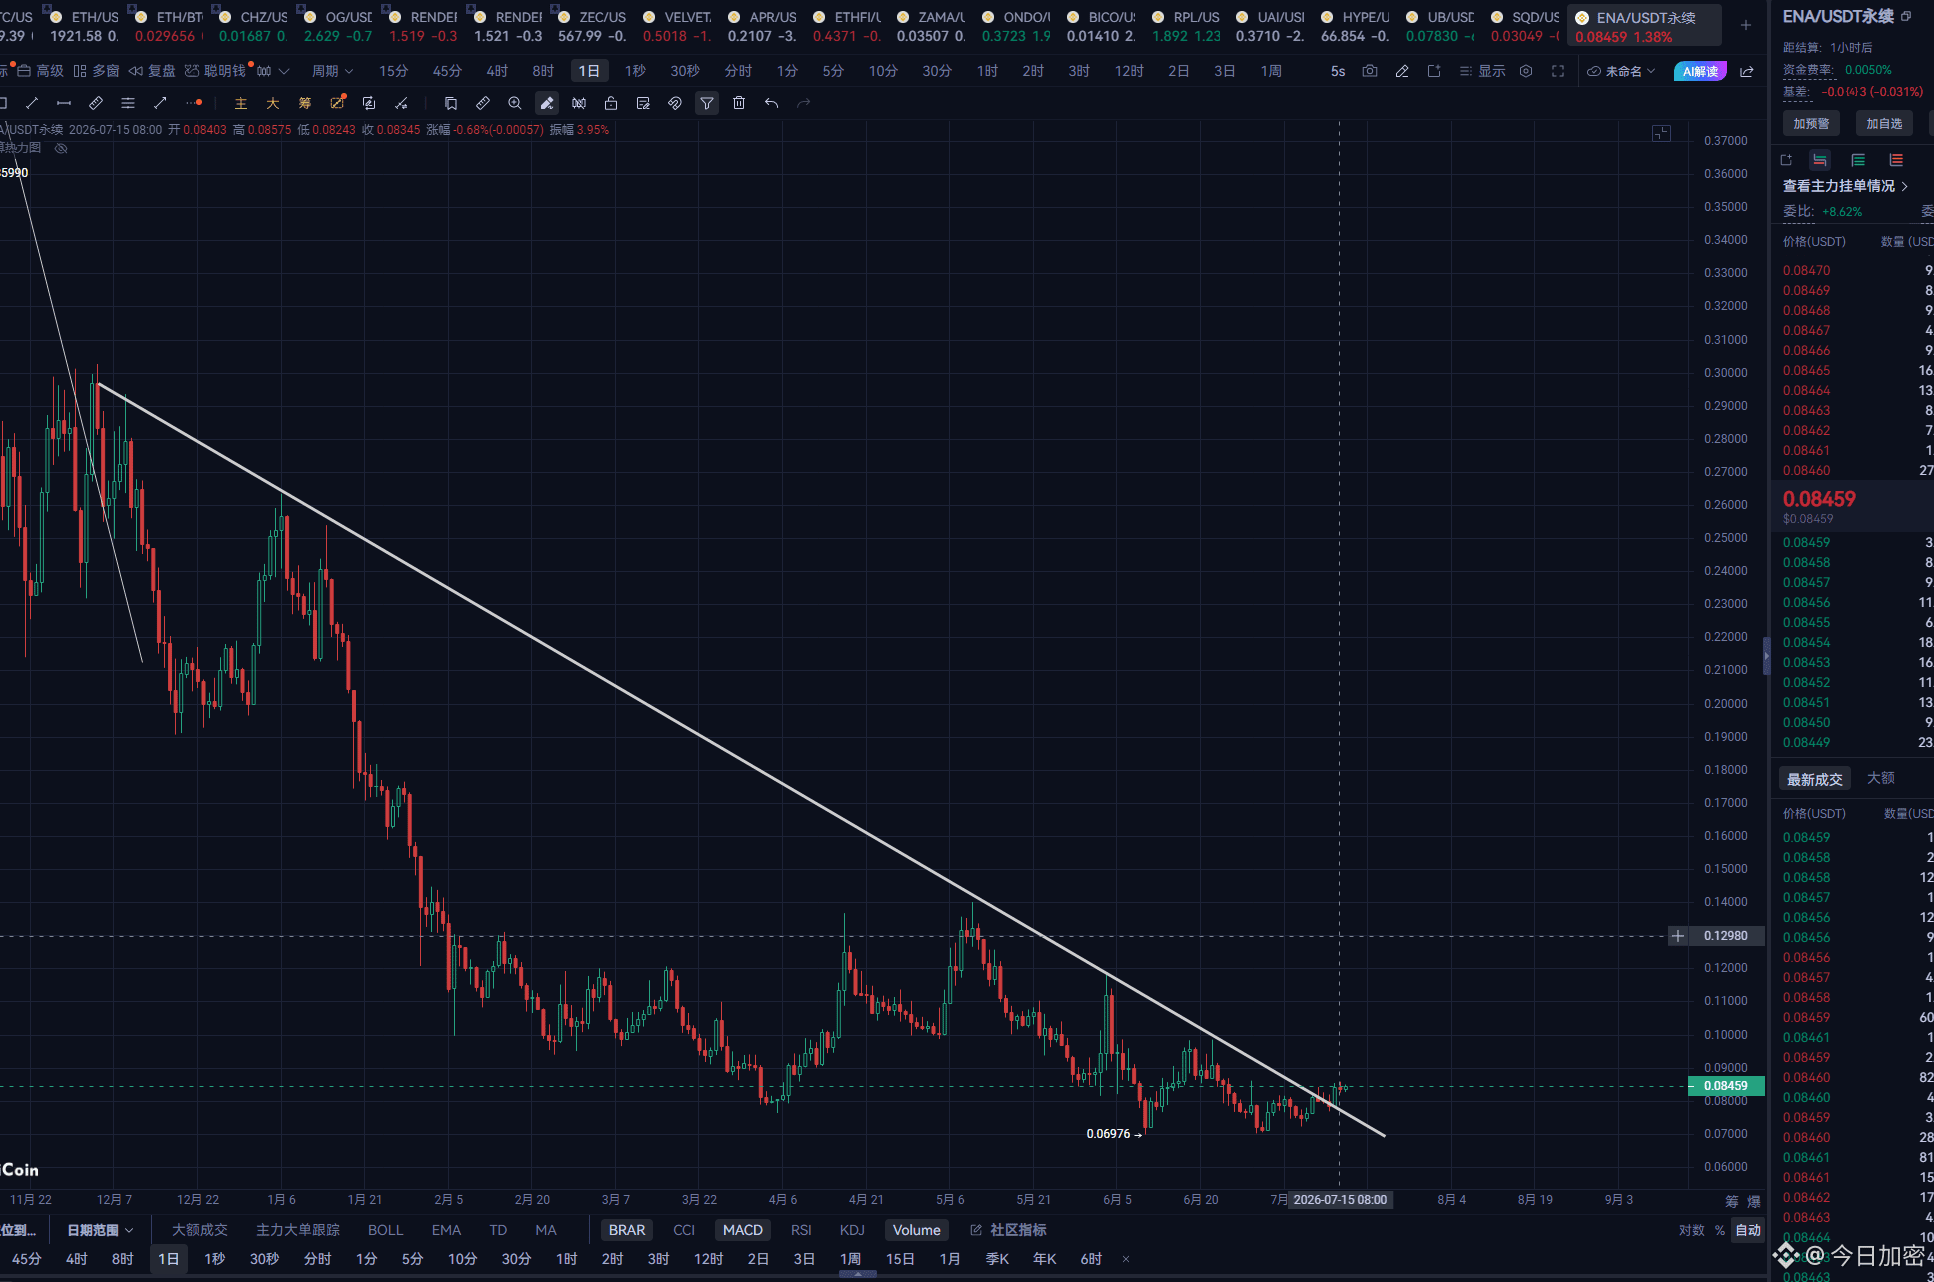Enable the BOLL overlay

pyautogui.click(x=385, y=1230)
